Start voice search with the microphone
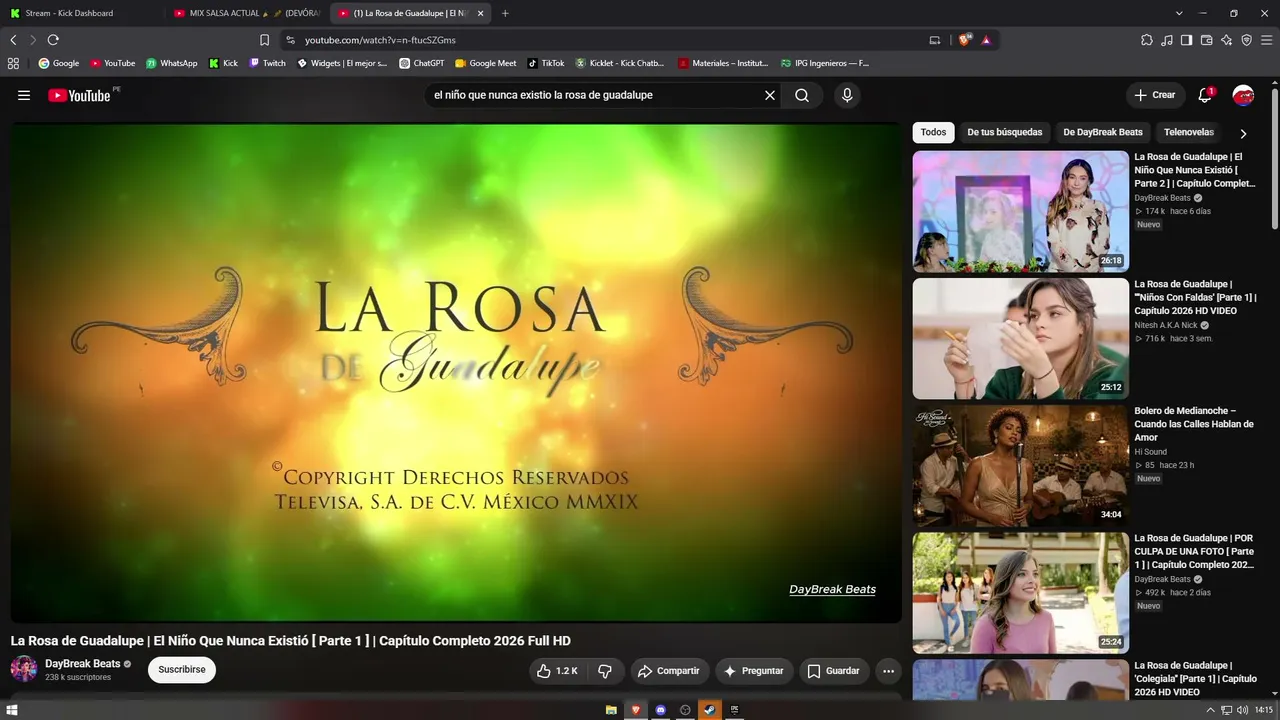Viewport: 1280px width, 720px height. pos(847,95)
